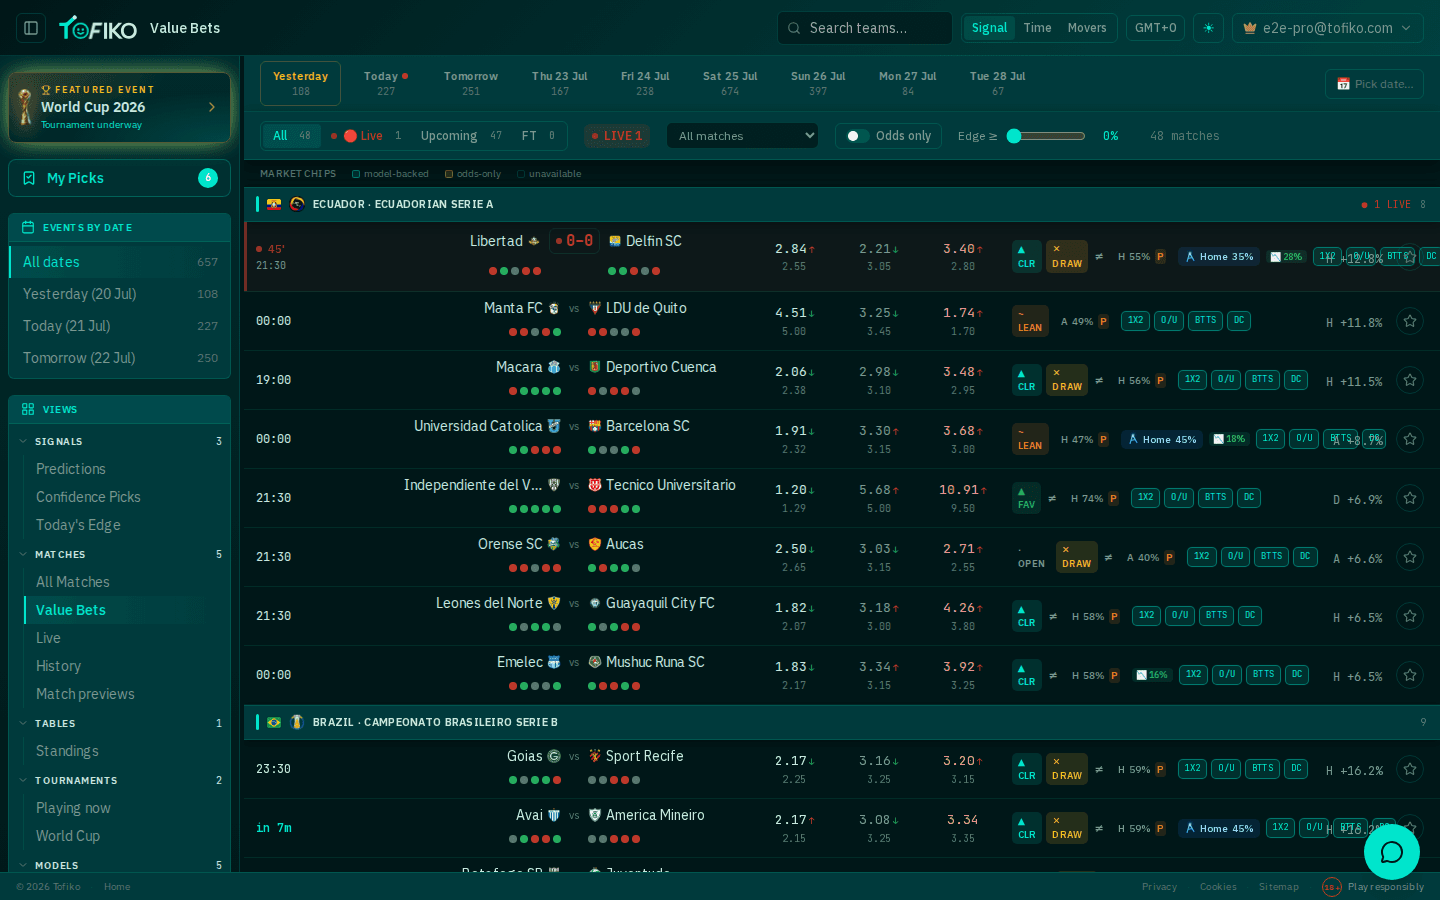The height and width of the screenshot is (900, 1440).
Task: Click the 1X2 chip for Manta FC row
Action: (1135, 321)
